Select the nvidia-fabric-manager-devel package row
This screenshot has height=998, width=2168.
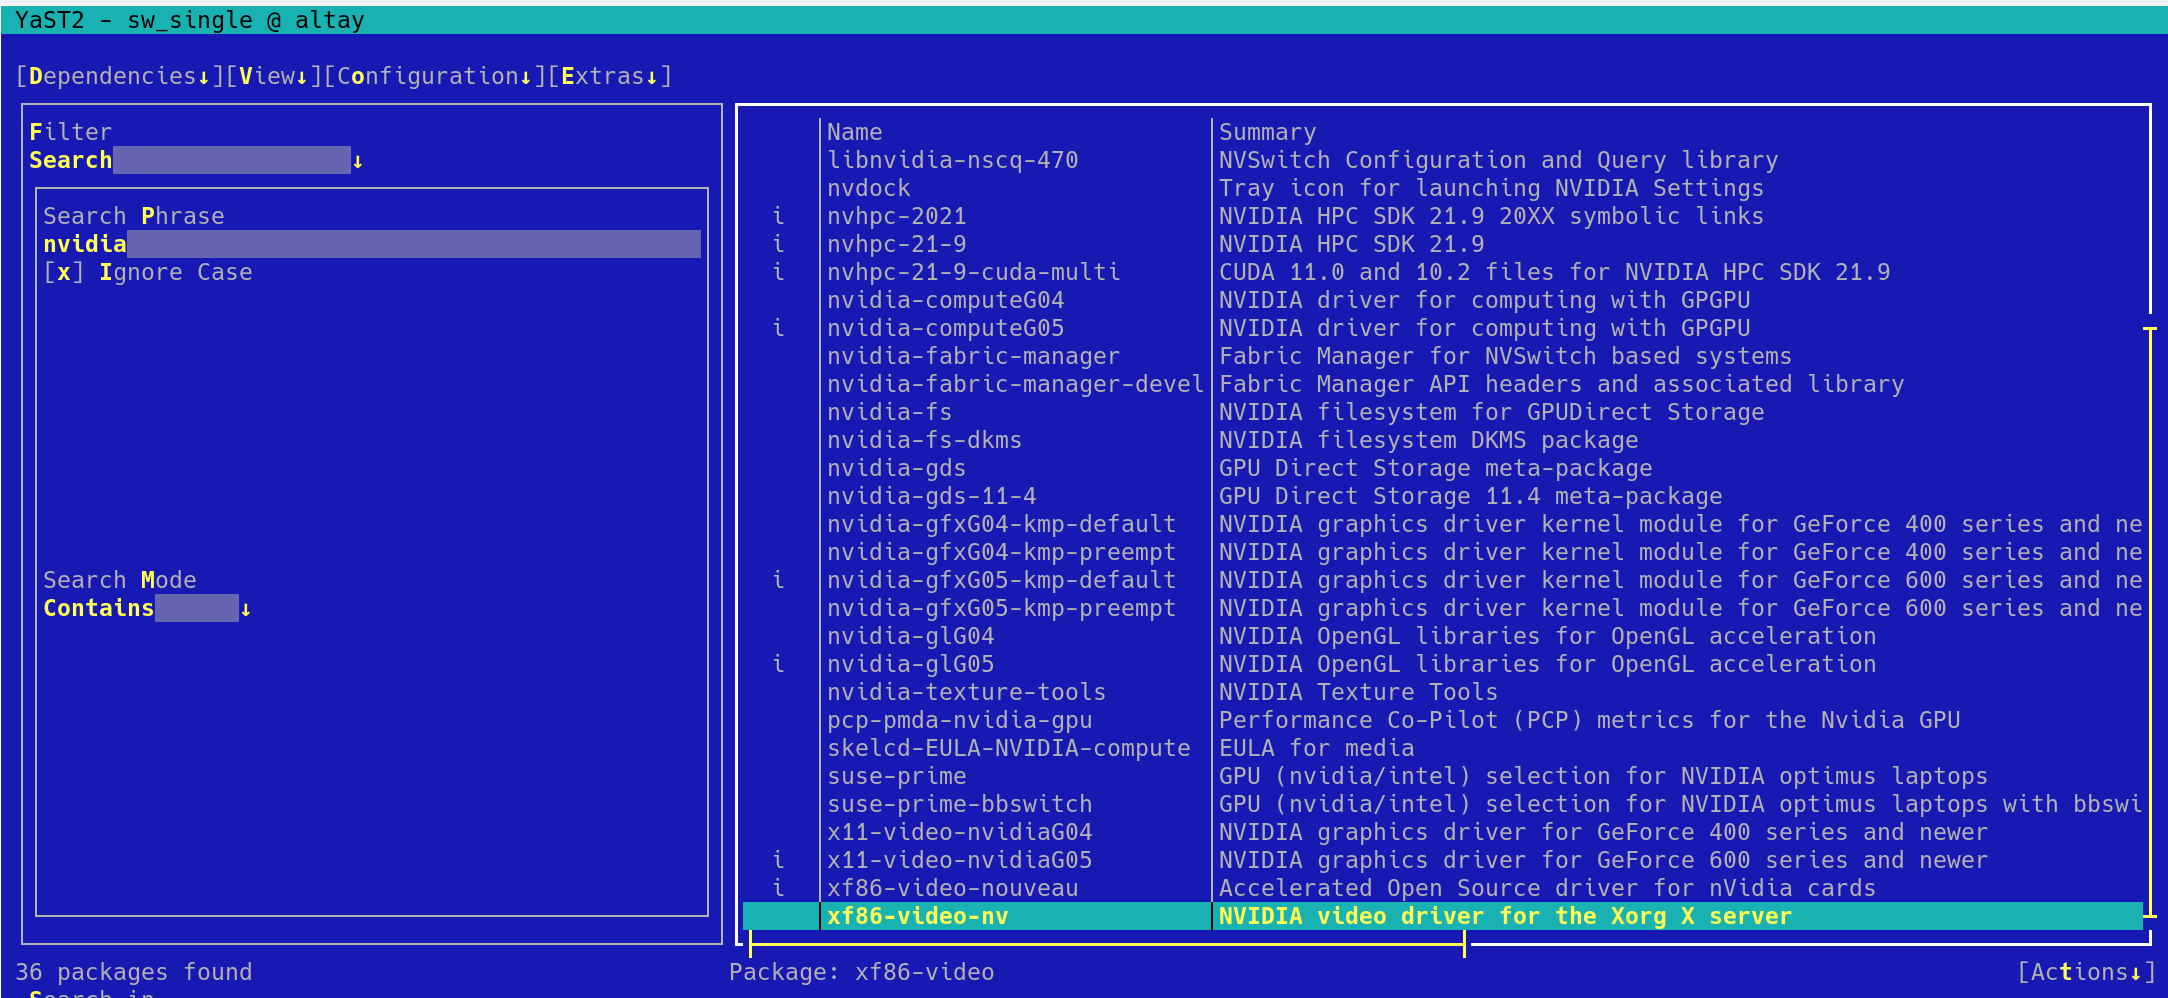click(1442, 384)
